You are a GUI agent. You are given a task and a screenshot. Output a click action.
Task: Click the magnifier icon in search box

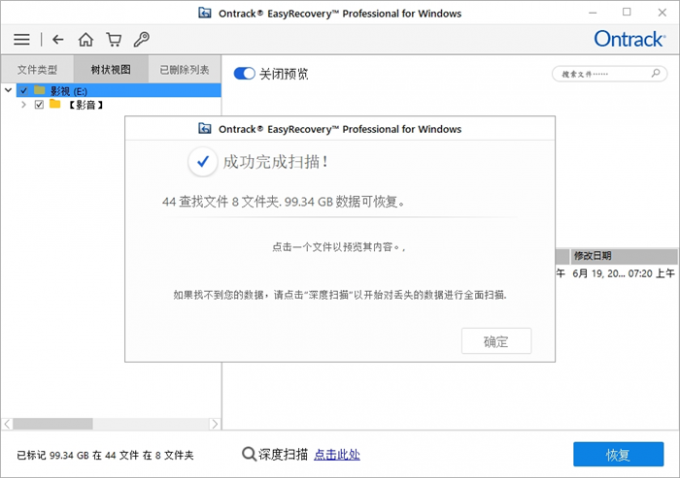point(656,74)
